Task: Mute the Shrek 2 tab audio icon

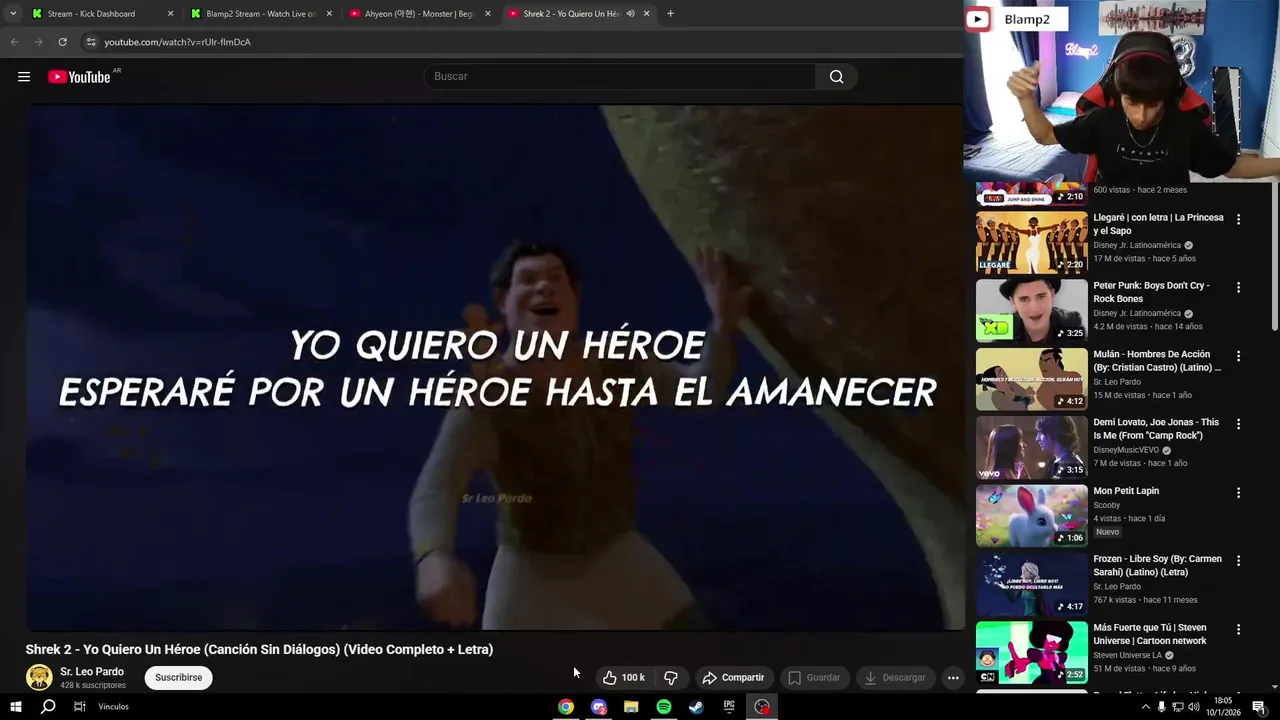Action: [630, 14]
